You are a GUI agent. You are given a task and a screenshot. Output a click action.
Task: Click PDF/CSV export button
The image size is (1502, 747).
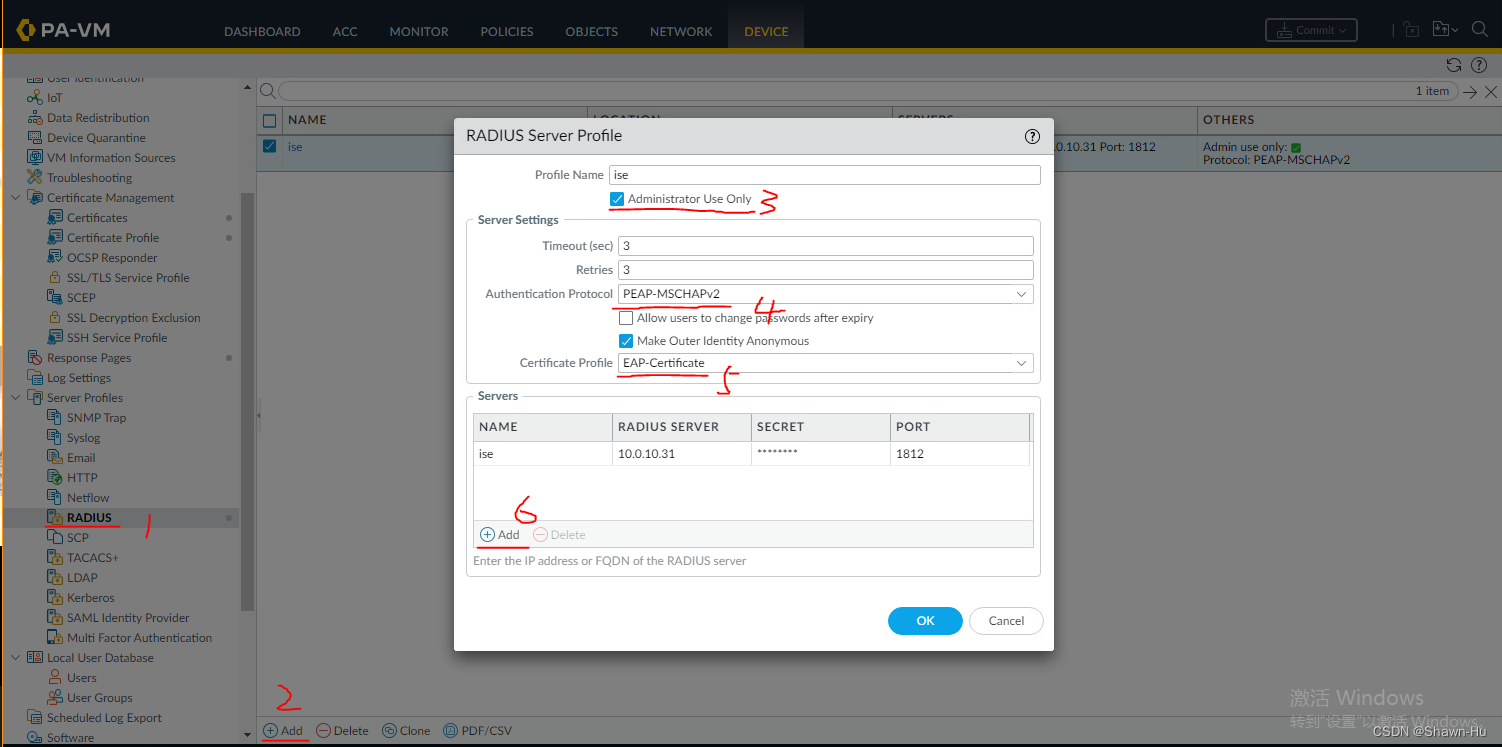tap(477, 731)
